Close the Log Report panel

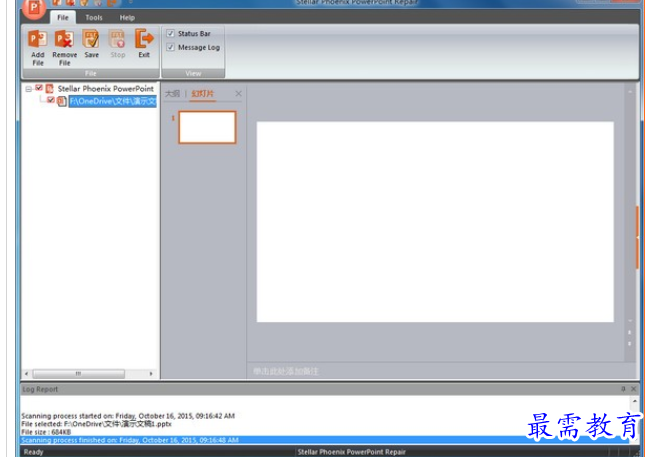(x=633, y=389)
